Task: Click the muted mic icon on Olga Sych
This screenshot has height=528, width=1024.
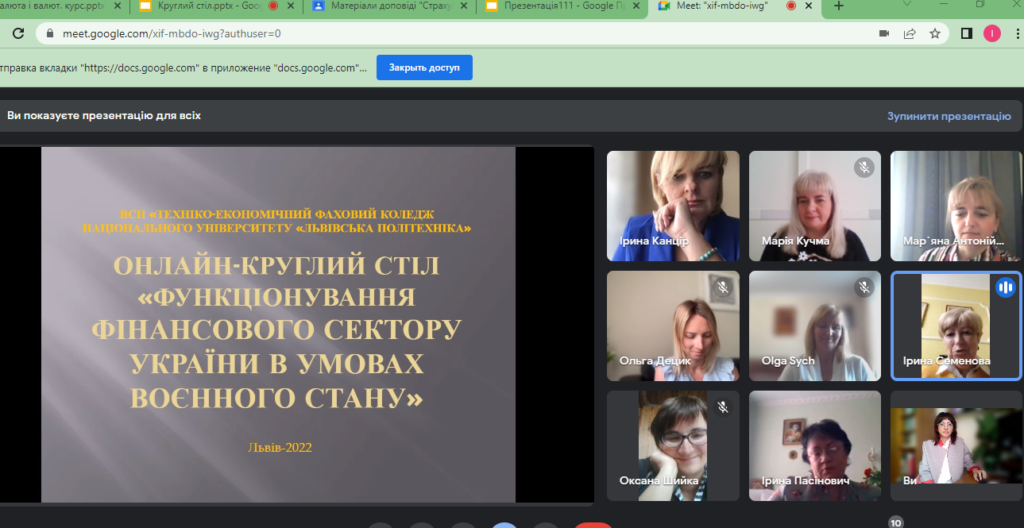Action: (x=864, y=287)
